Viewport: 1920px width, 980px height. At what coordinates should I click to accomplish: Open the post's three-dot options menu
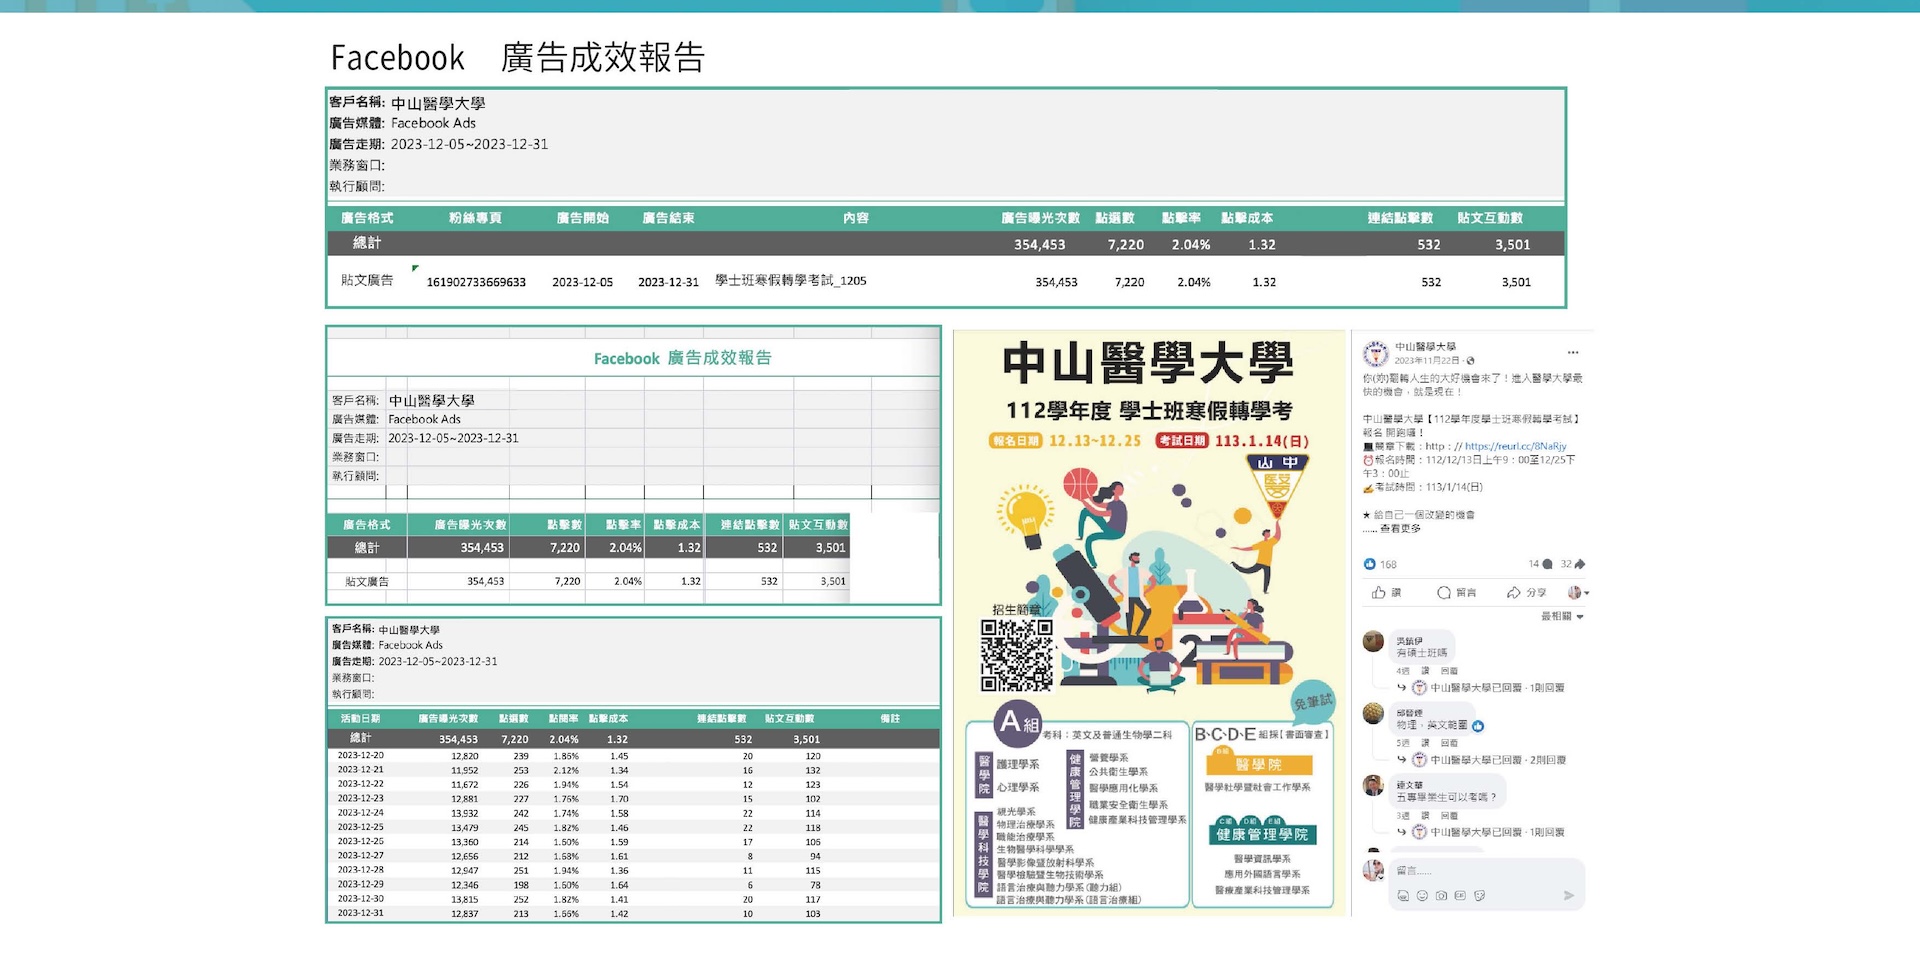click(x=1573, y=352)
